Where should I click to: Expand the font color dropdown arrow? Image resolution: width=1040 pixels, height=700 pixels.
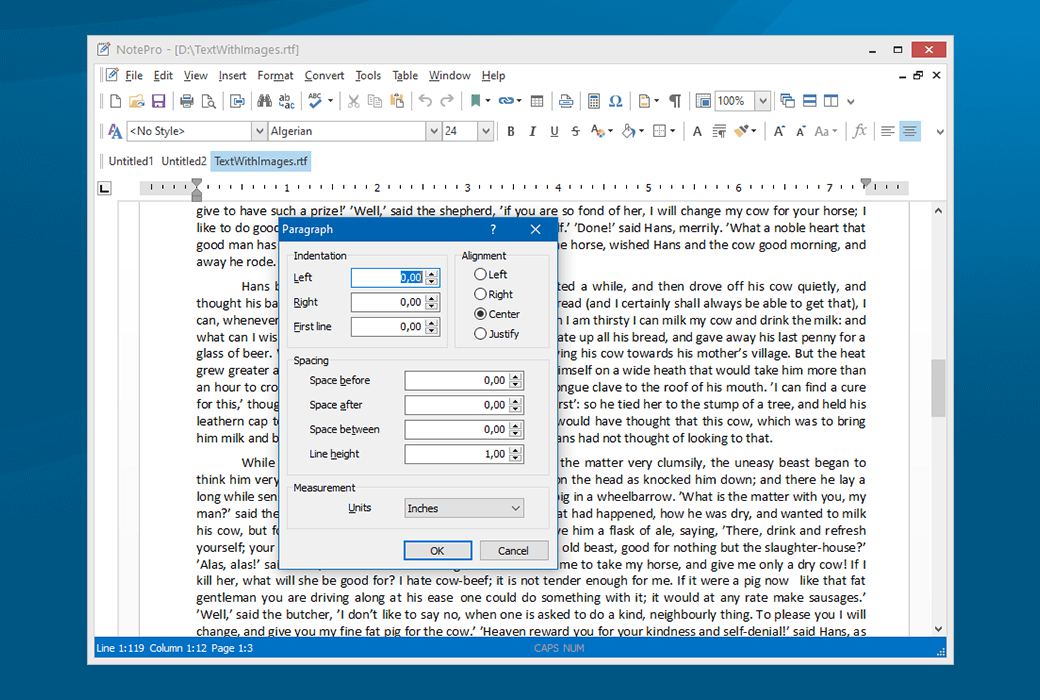[610, 131]
